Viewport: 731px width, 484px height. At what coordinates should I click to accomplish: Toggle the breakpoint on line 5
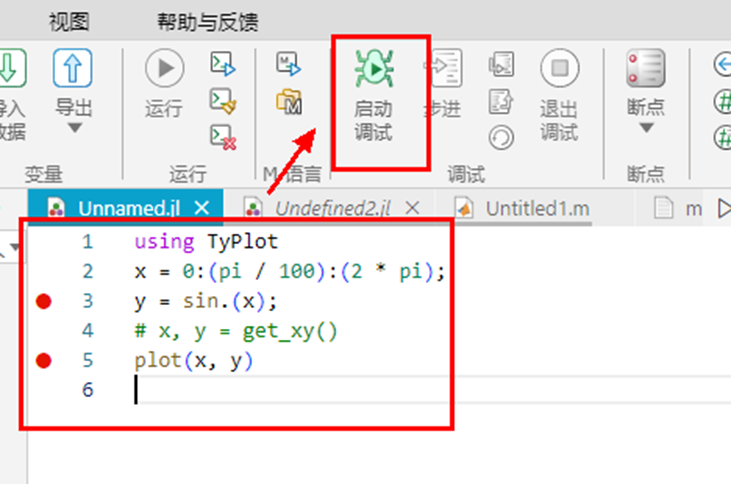click(43, 360)
